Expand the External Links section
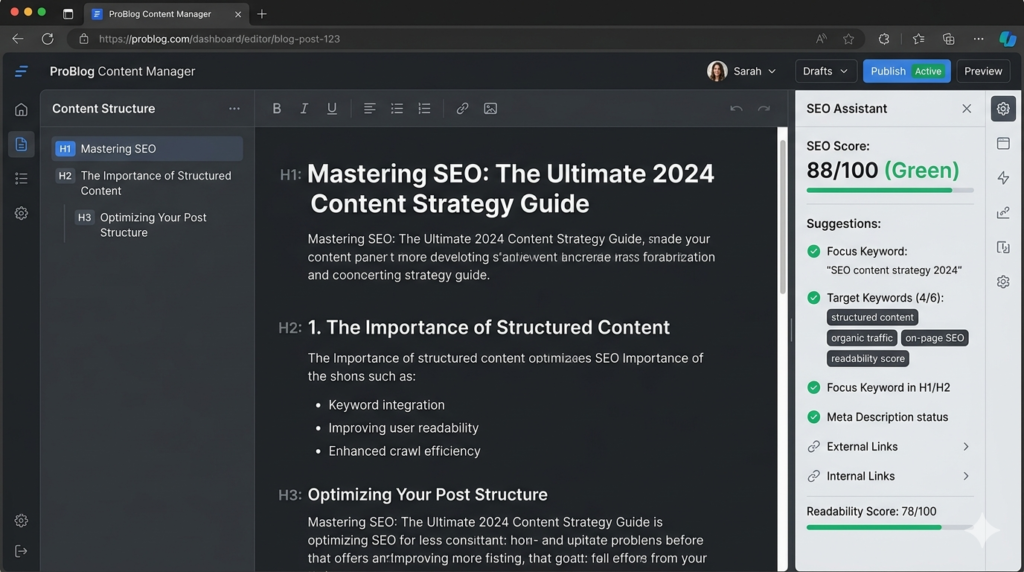Image resolution: width=1024 pixels, height=572 pixels. 888,447
